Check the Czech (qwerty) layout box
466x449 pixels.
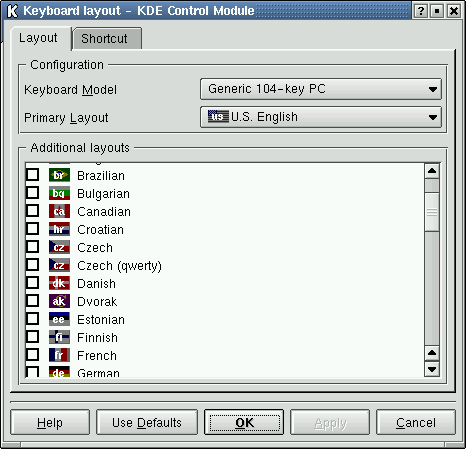click(x=33, y=264)
